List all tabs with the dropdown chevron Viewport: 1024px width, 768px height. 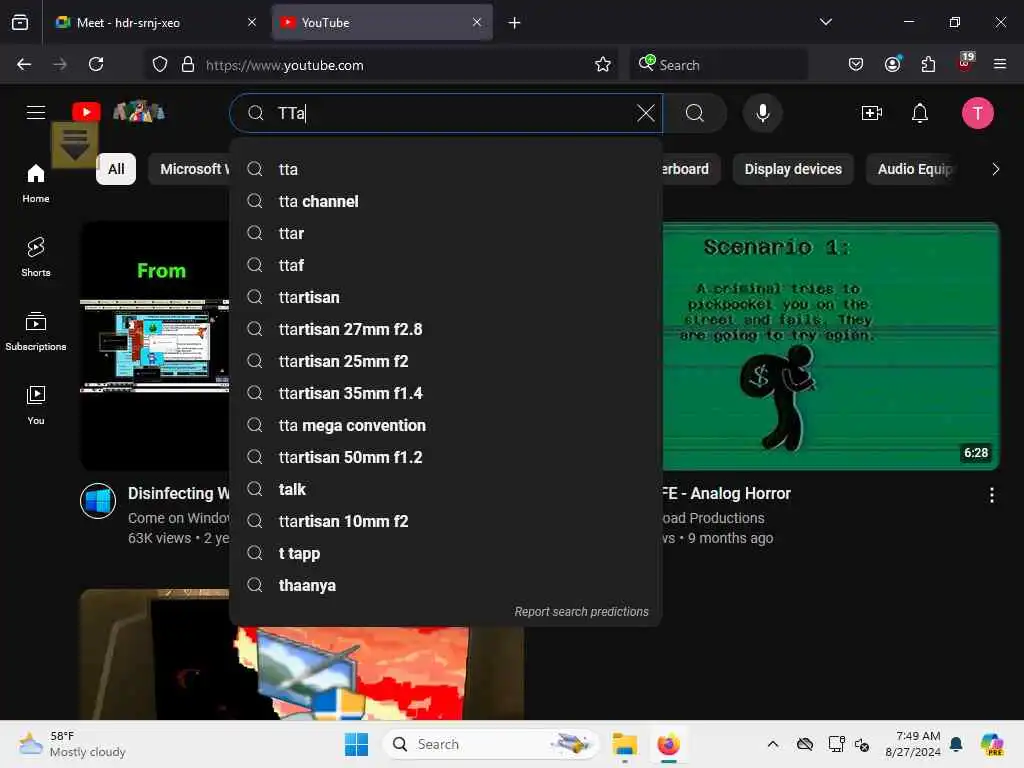click(x=825, y=22)
